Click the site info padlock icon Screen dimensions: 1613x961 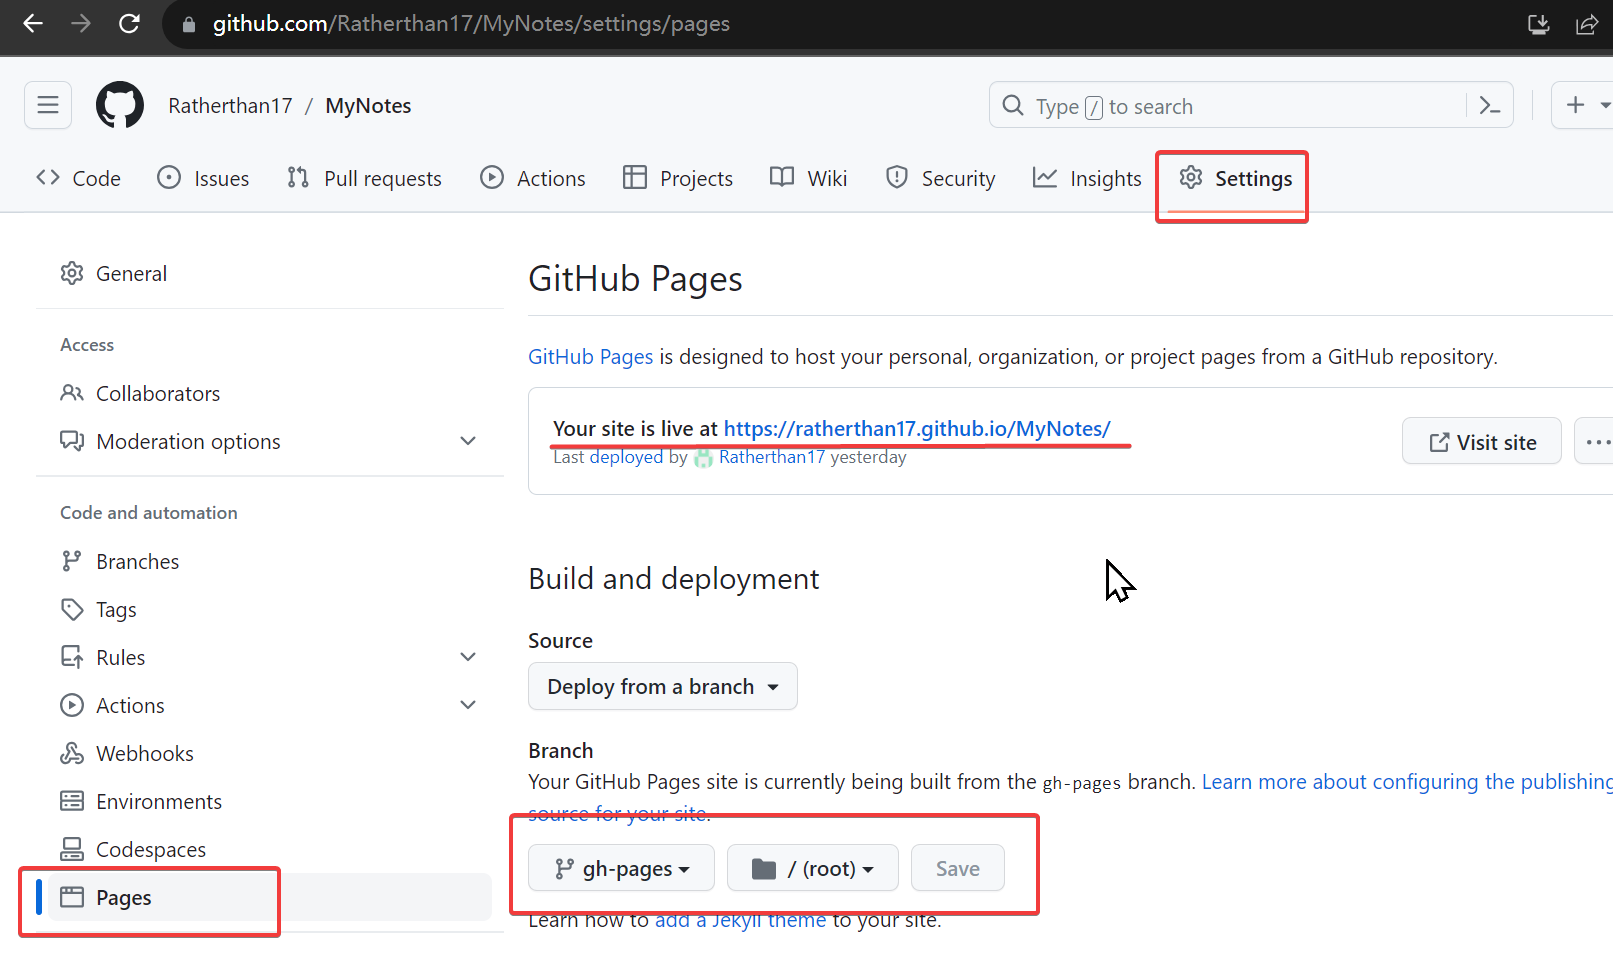point(188,24)
